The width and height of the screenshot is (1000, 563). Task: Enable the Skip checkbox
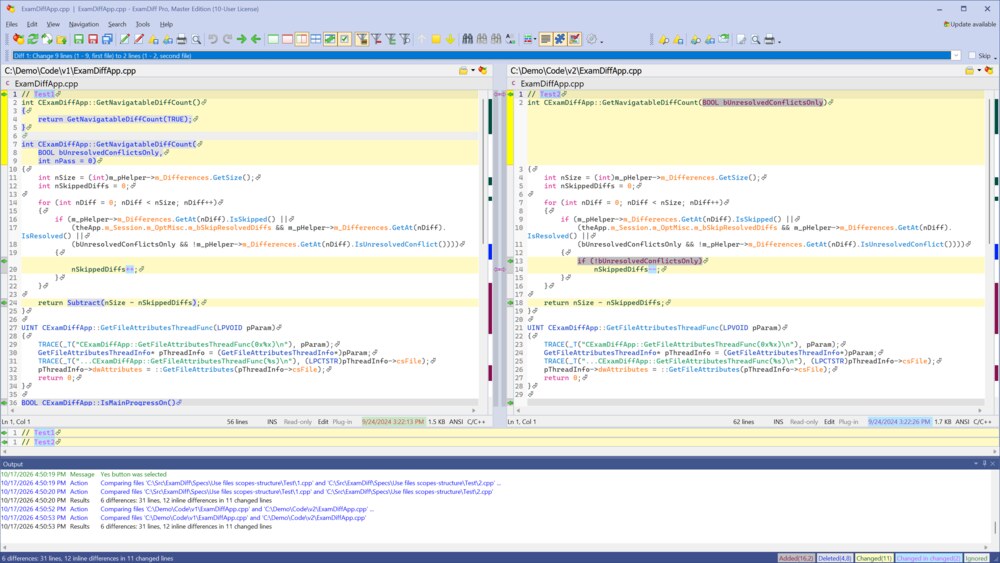(x=972, y=55)
